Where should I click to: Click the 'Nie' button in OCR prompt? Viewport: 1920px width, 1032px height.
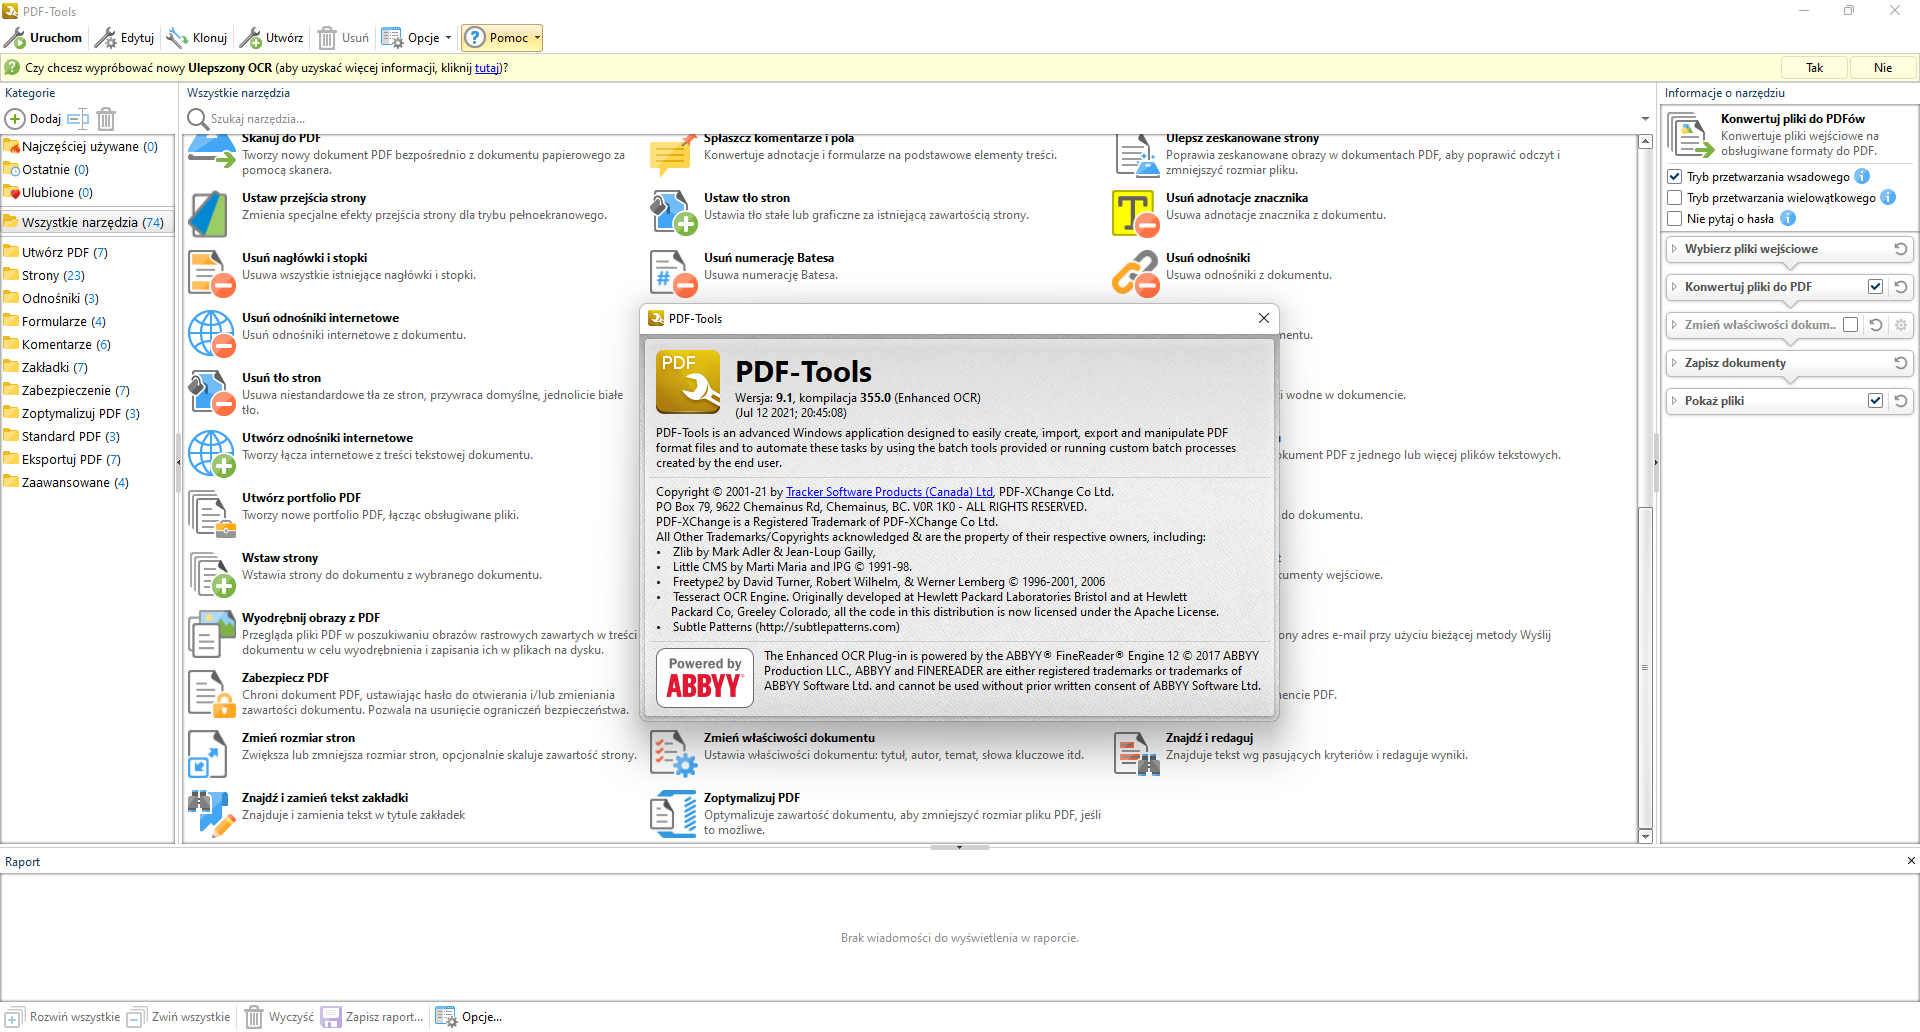pos(1883,68)
